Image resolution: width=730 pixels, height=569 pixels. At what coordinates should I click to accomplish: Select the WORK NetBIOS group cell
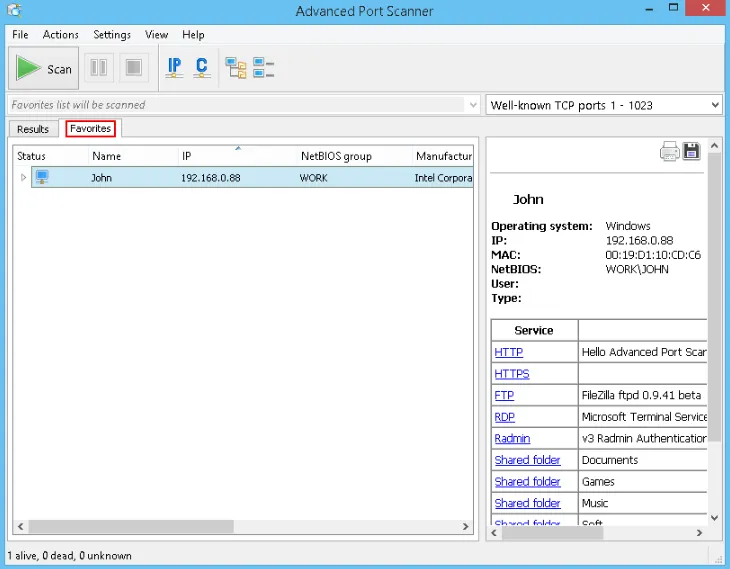tap(314, 178)
